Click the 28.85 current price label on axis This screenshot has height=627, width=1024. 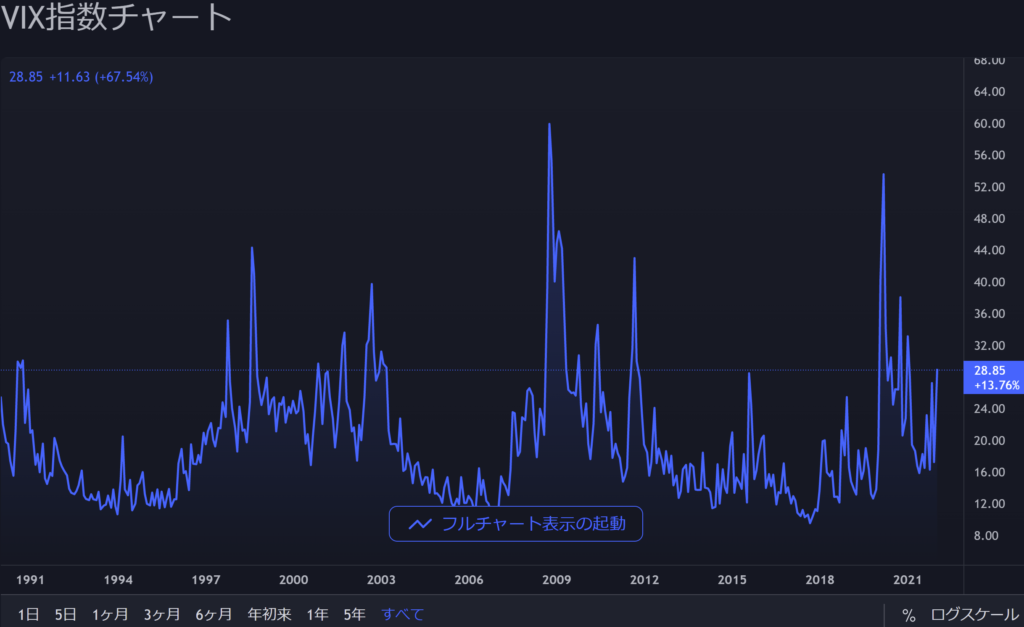[x=989, y=370]
